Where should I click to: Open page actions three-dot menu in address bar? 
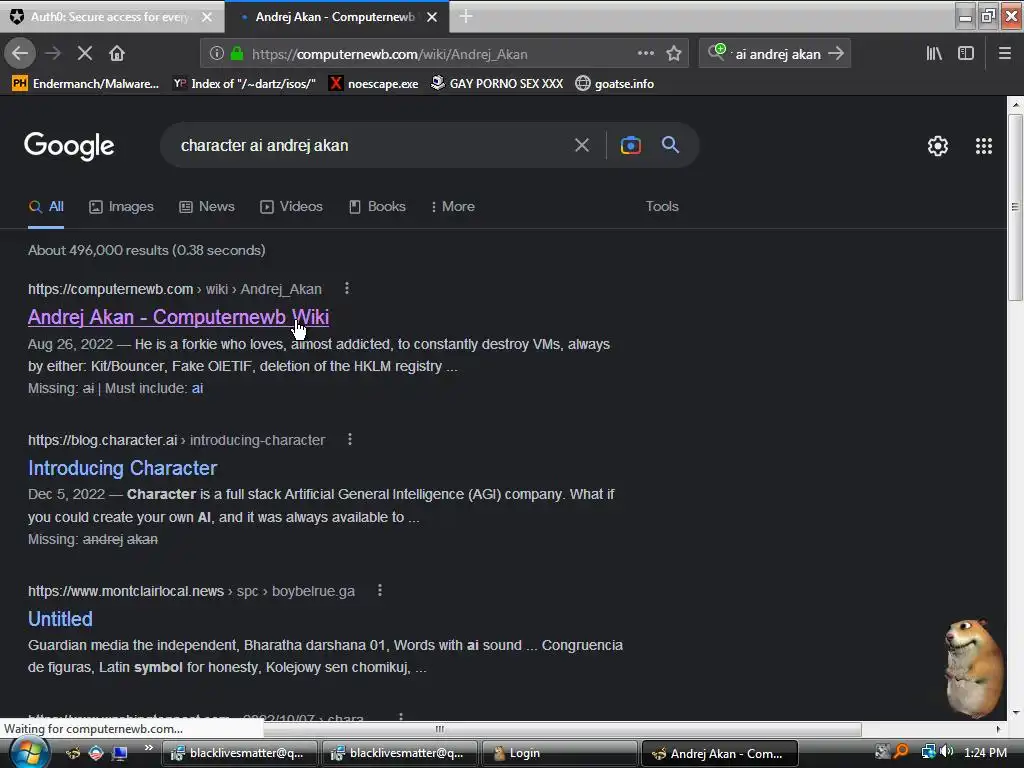(646, 54)
